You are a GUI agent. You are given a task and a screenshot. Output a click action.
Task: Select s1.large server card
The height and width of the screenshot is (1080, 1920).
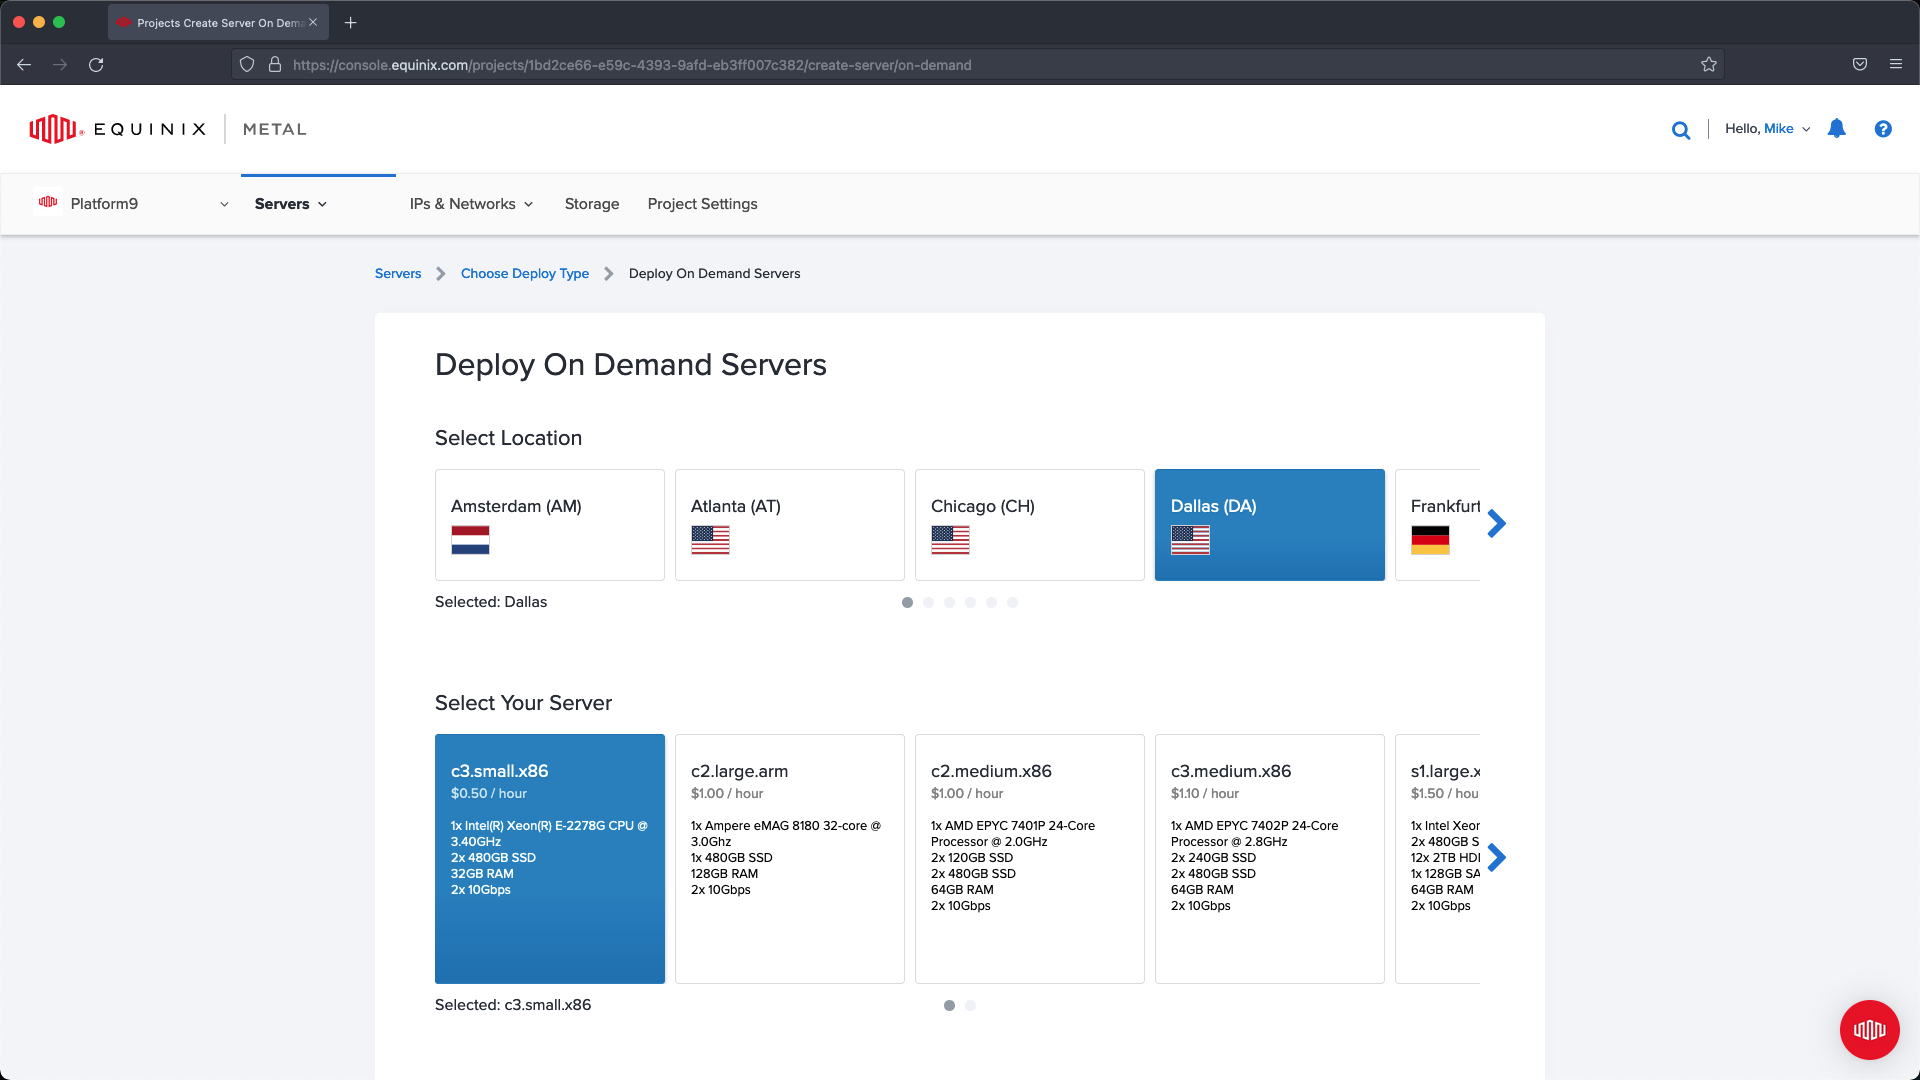click(1438, 859)
